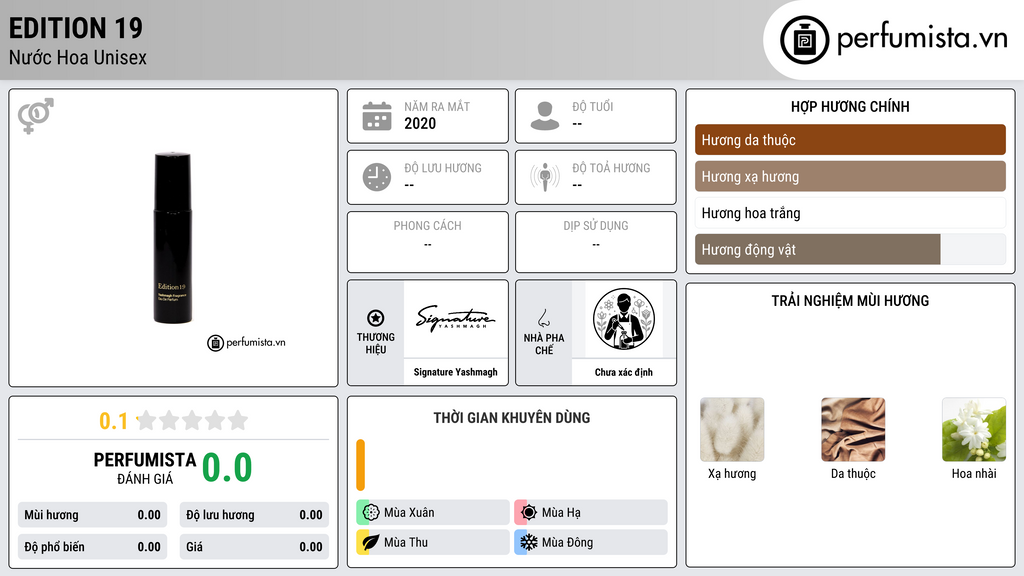Click the yellow 0.1 rating value
The width and height of the screenshot is (1024, 576).
[114, 421]
